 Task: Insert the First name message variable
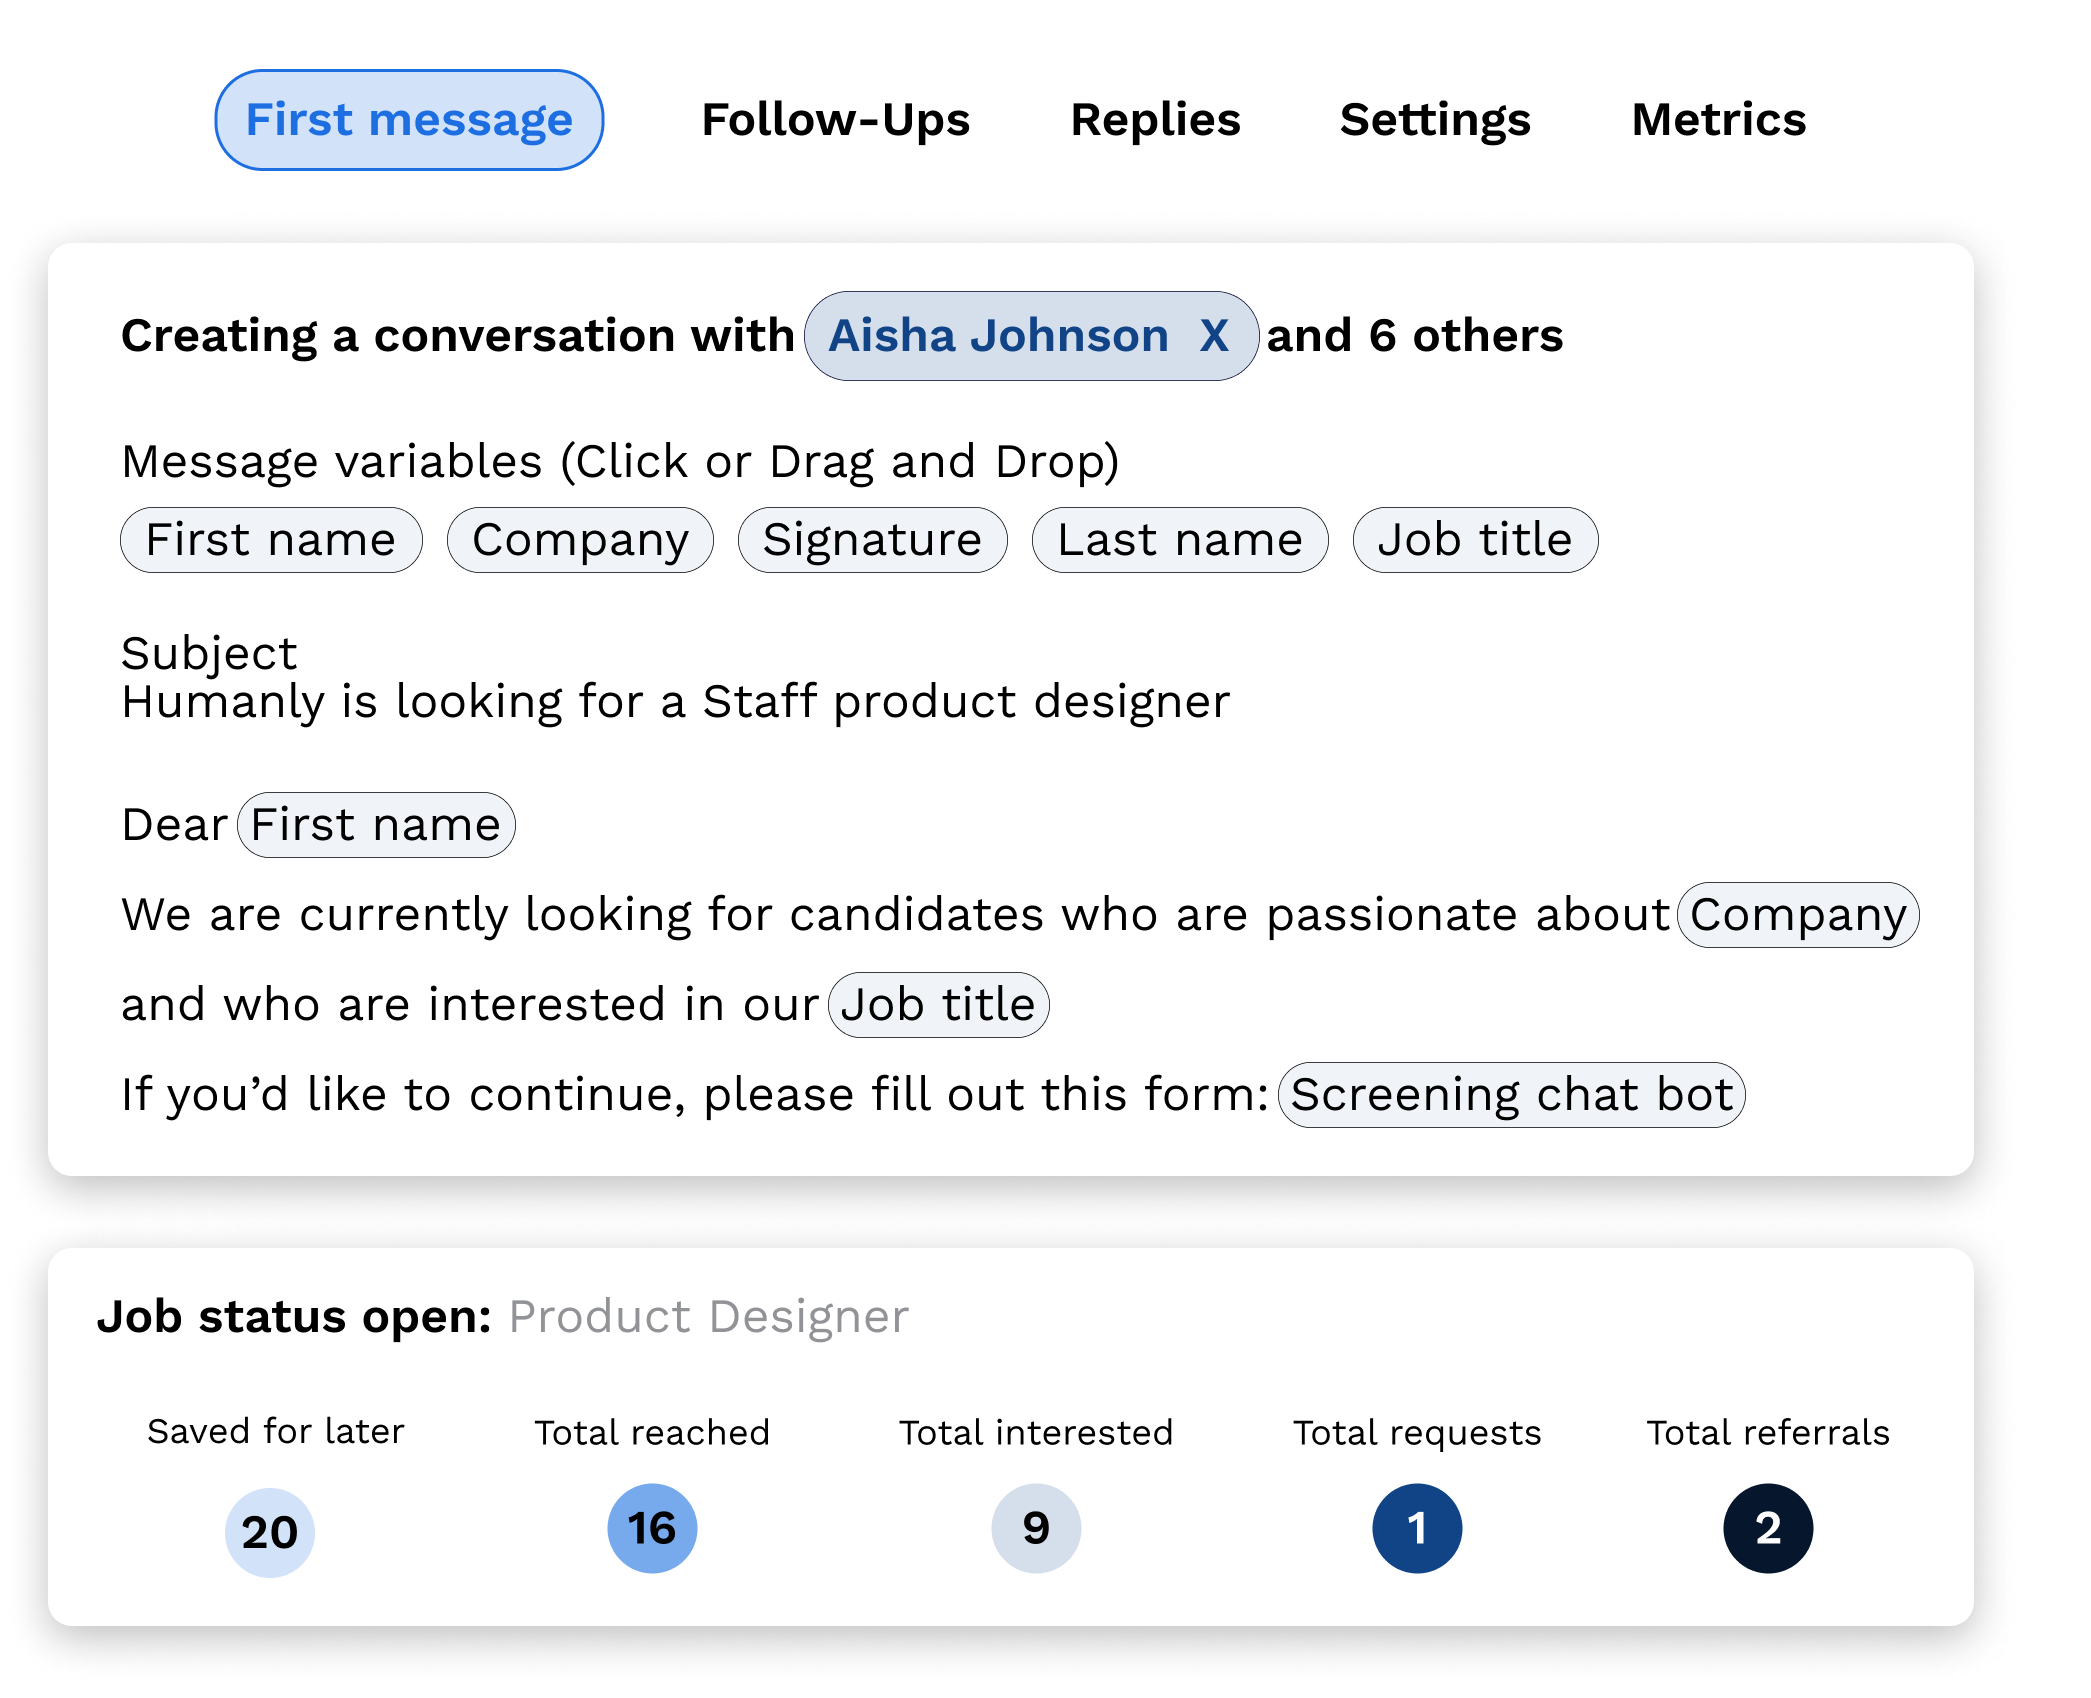coord(271,540)
